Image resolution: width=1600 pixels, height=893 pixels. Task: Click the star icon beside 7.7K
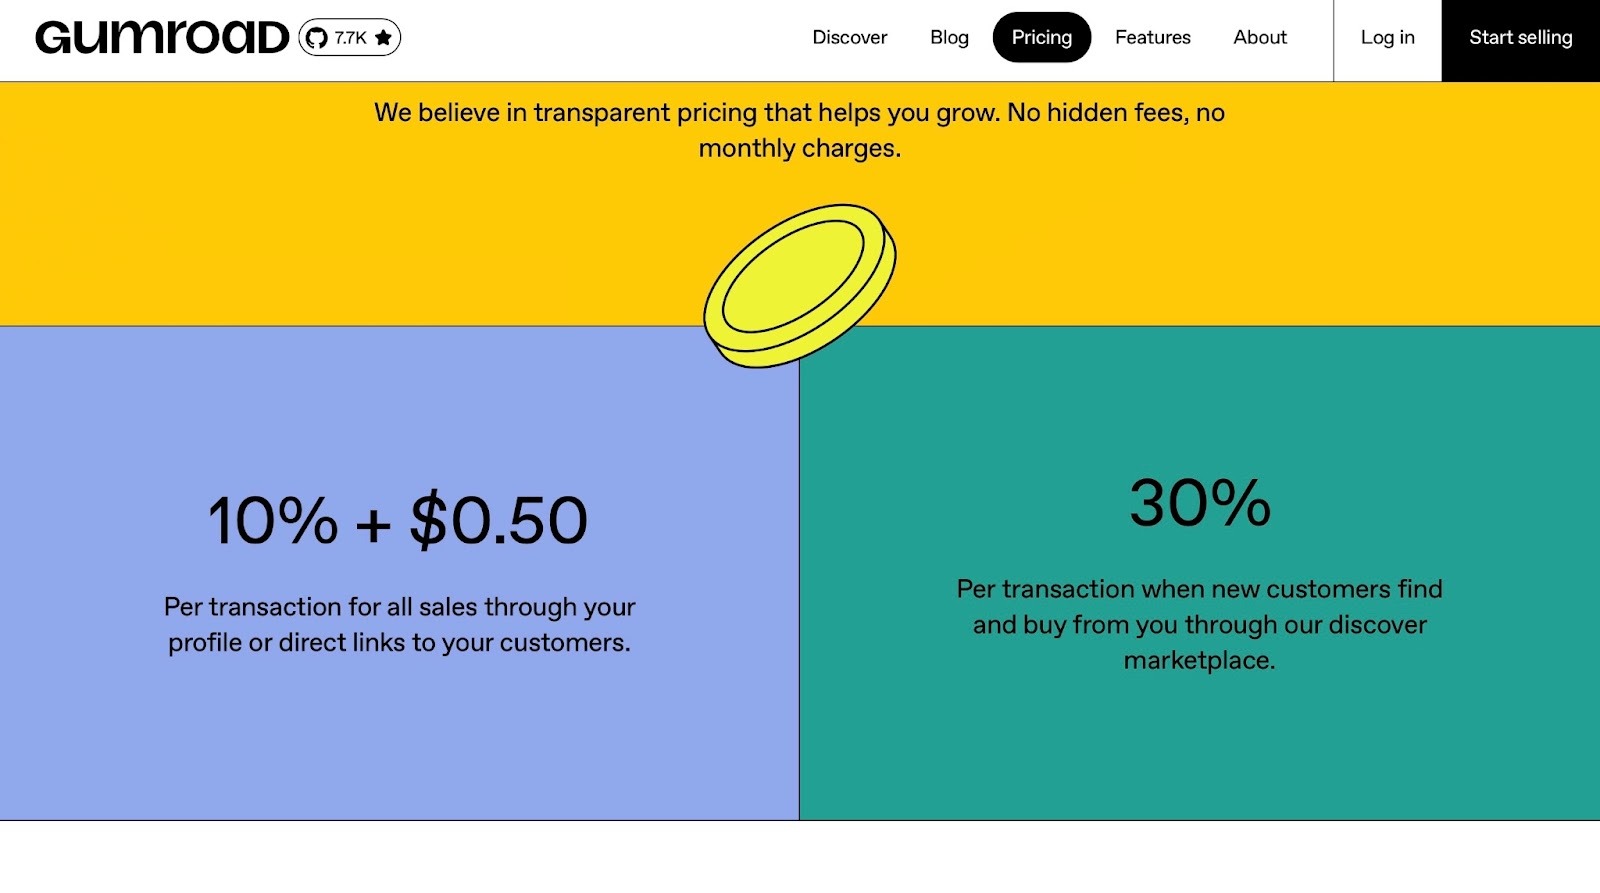point(381,37)
